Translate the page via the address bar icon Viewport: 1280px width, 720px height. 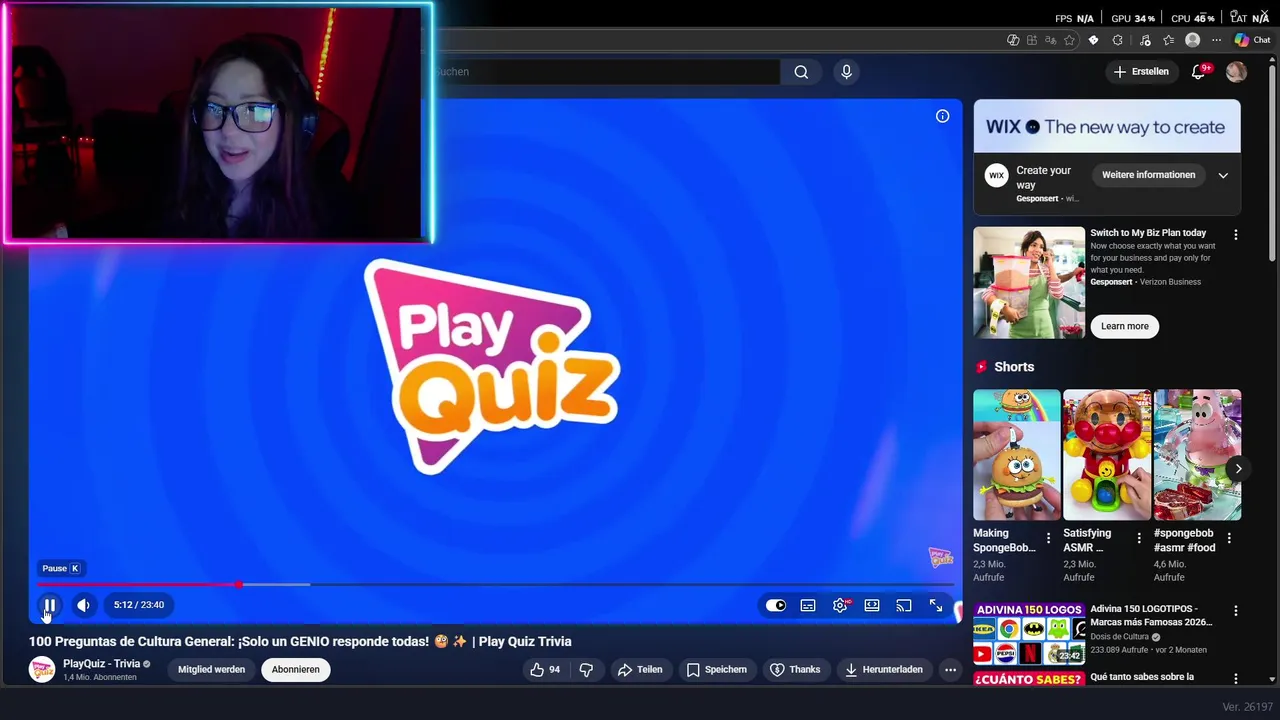click(x=1051, y=40)
